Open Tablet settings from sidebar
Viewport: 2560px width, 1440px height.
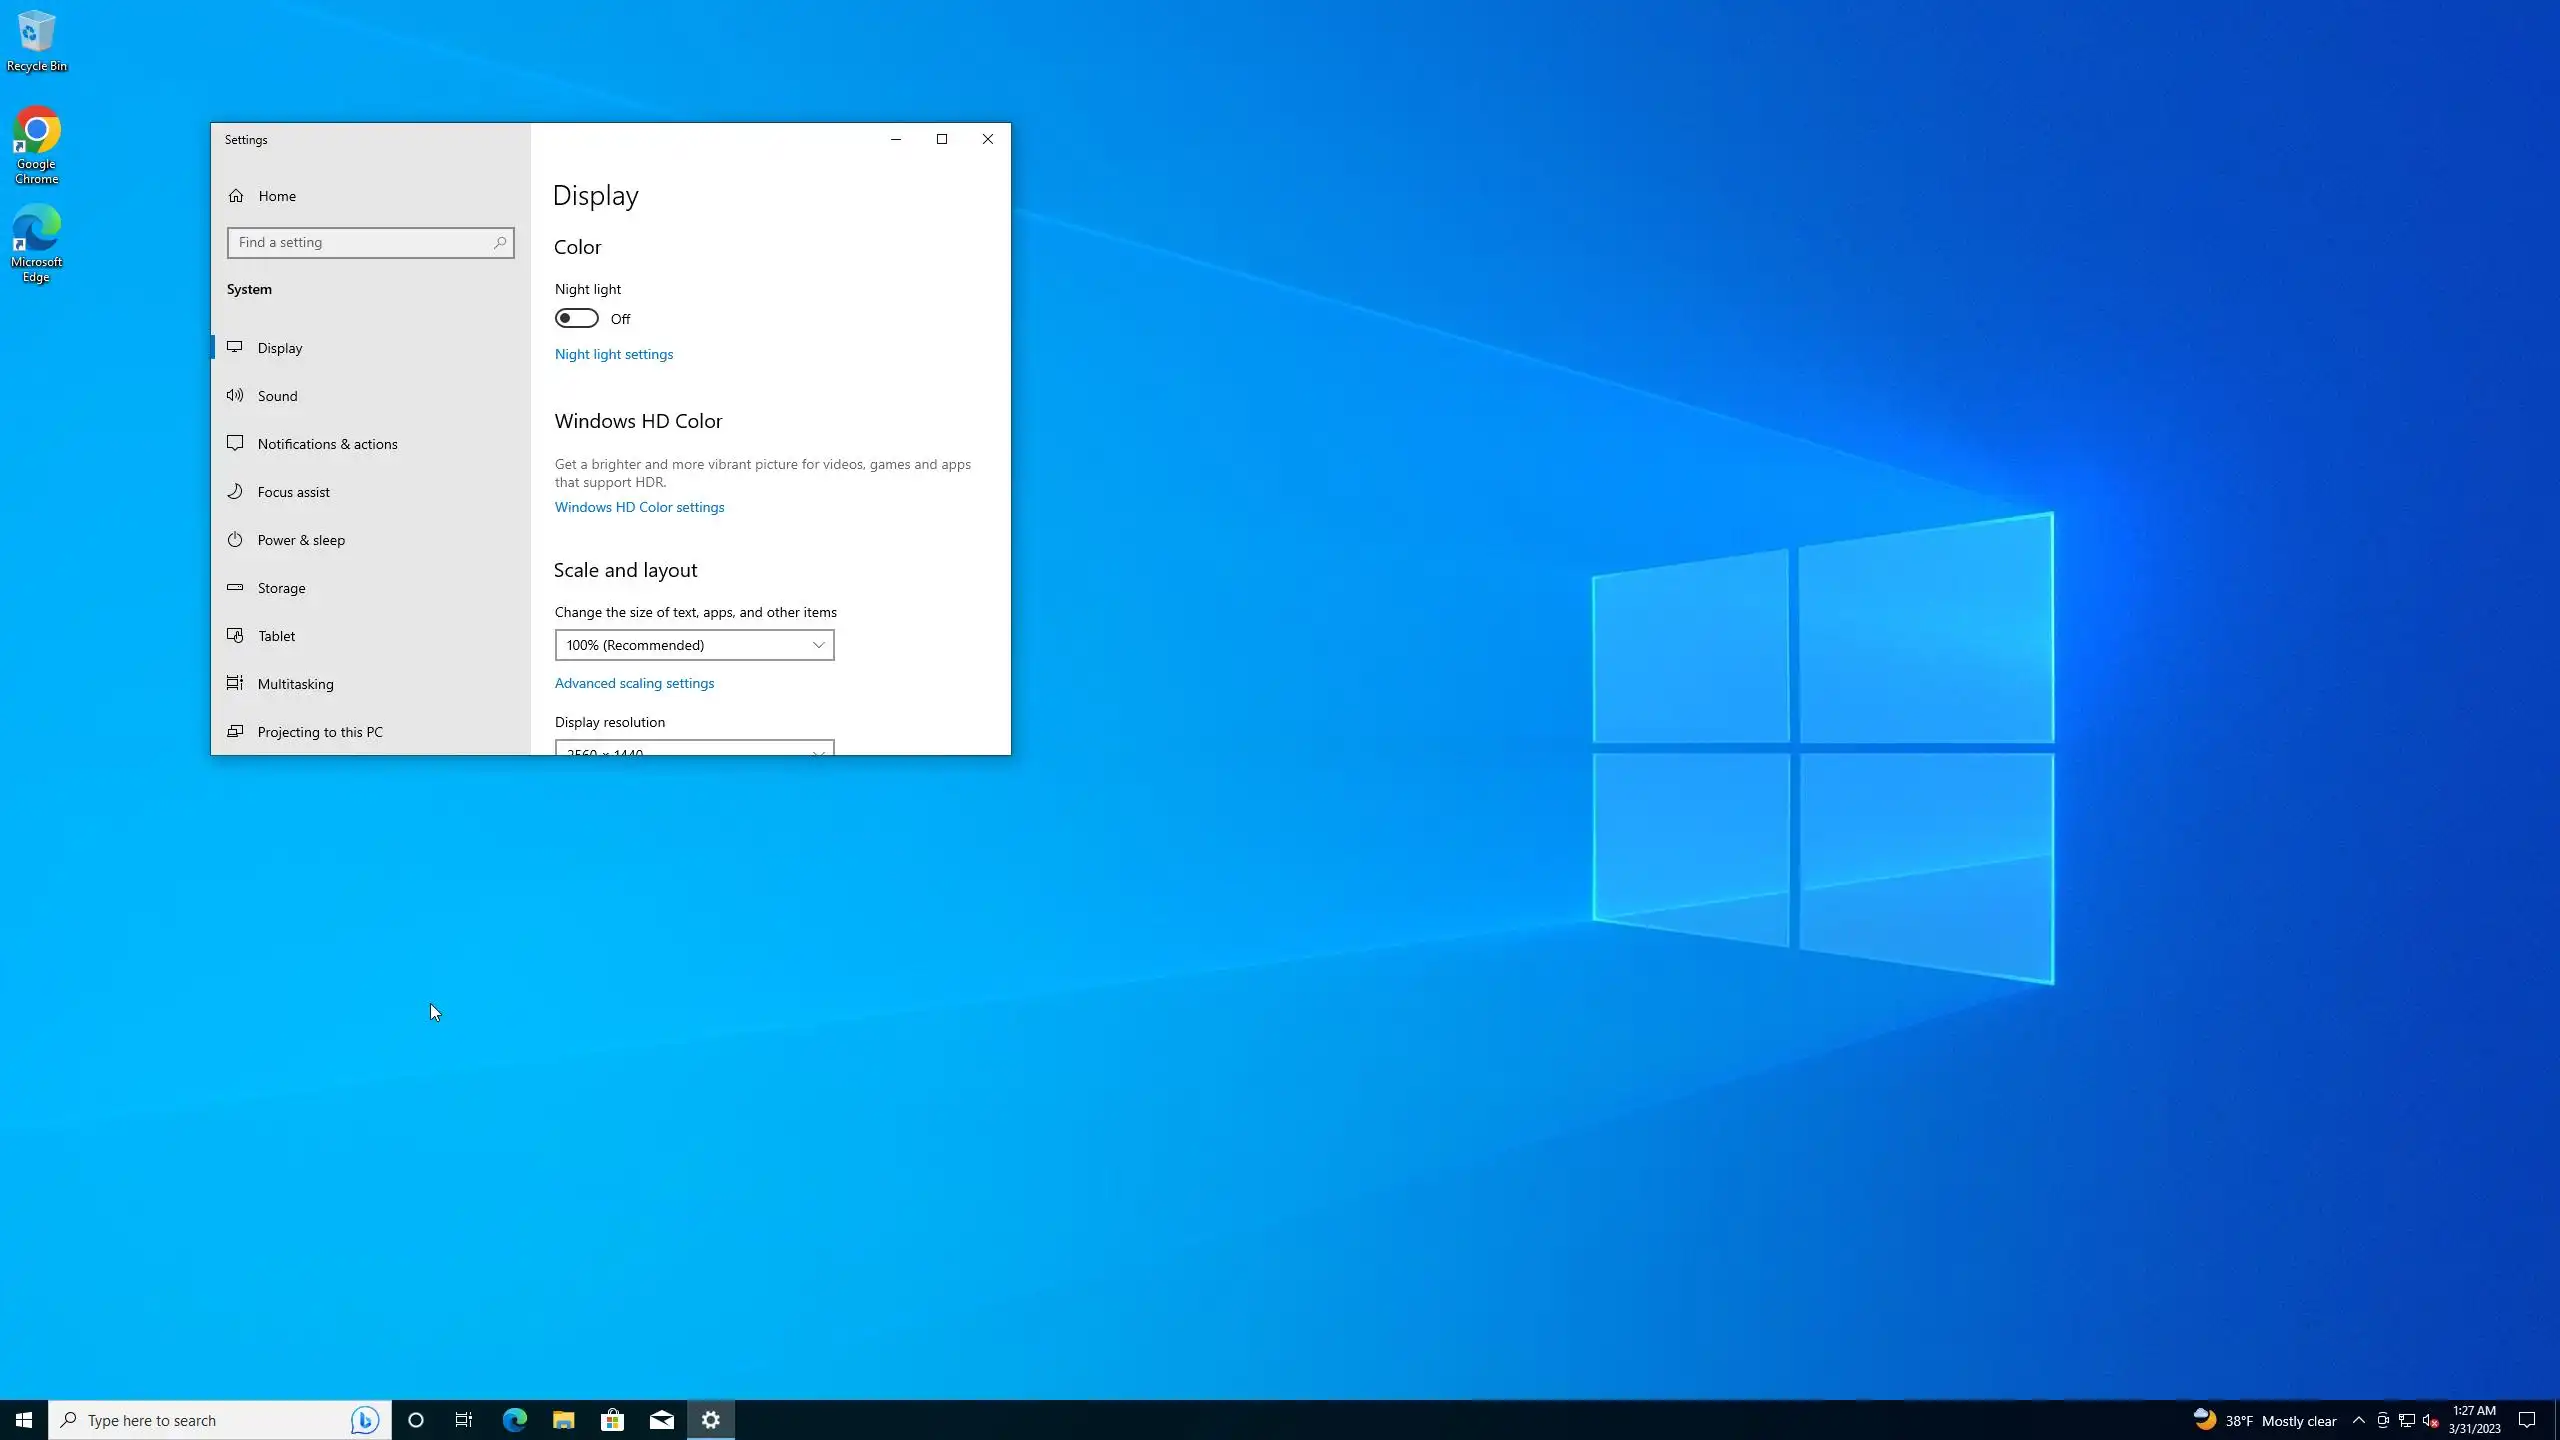click(x=276, y=636)
